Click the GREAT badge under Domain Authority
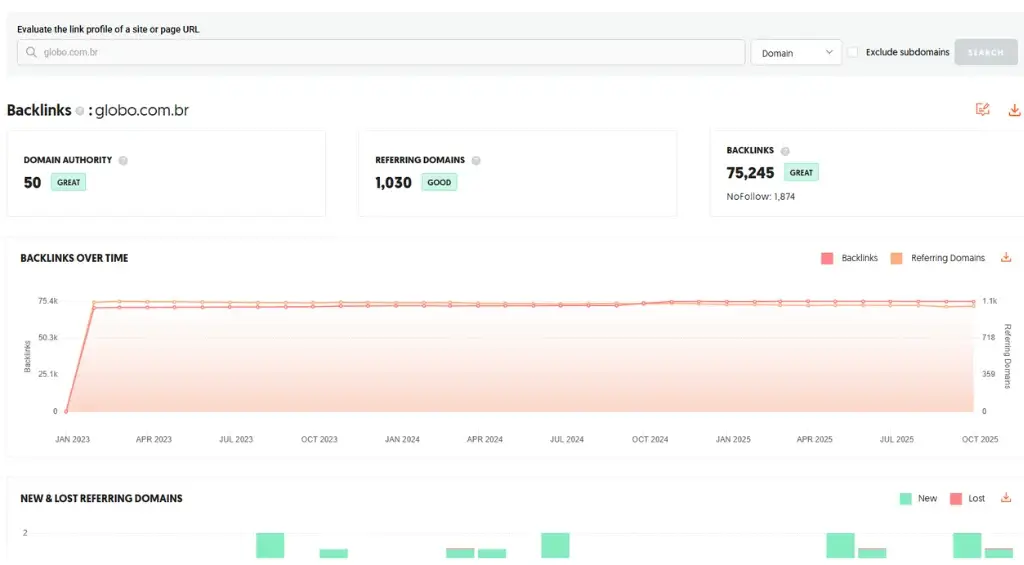This screenshot has width=1024, height=565. coord(69,183)
